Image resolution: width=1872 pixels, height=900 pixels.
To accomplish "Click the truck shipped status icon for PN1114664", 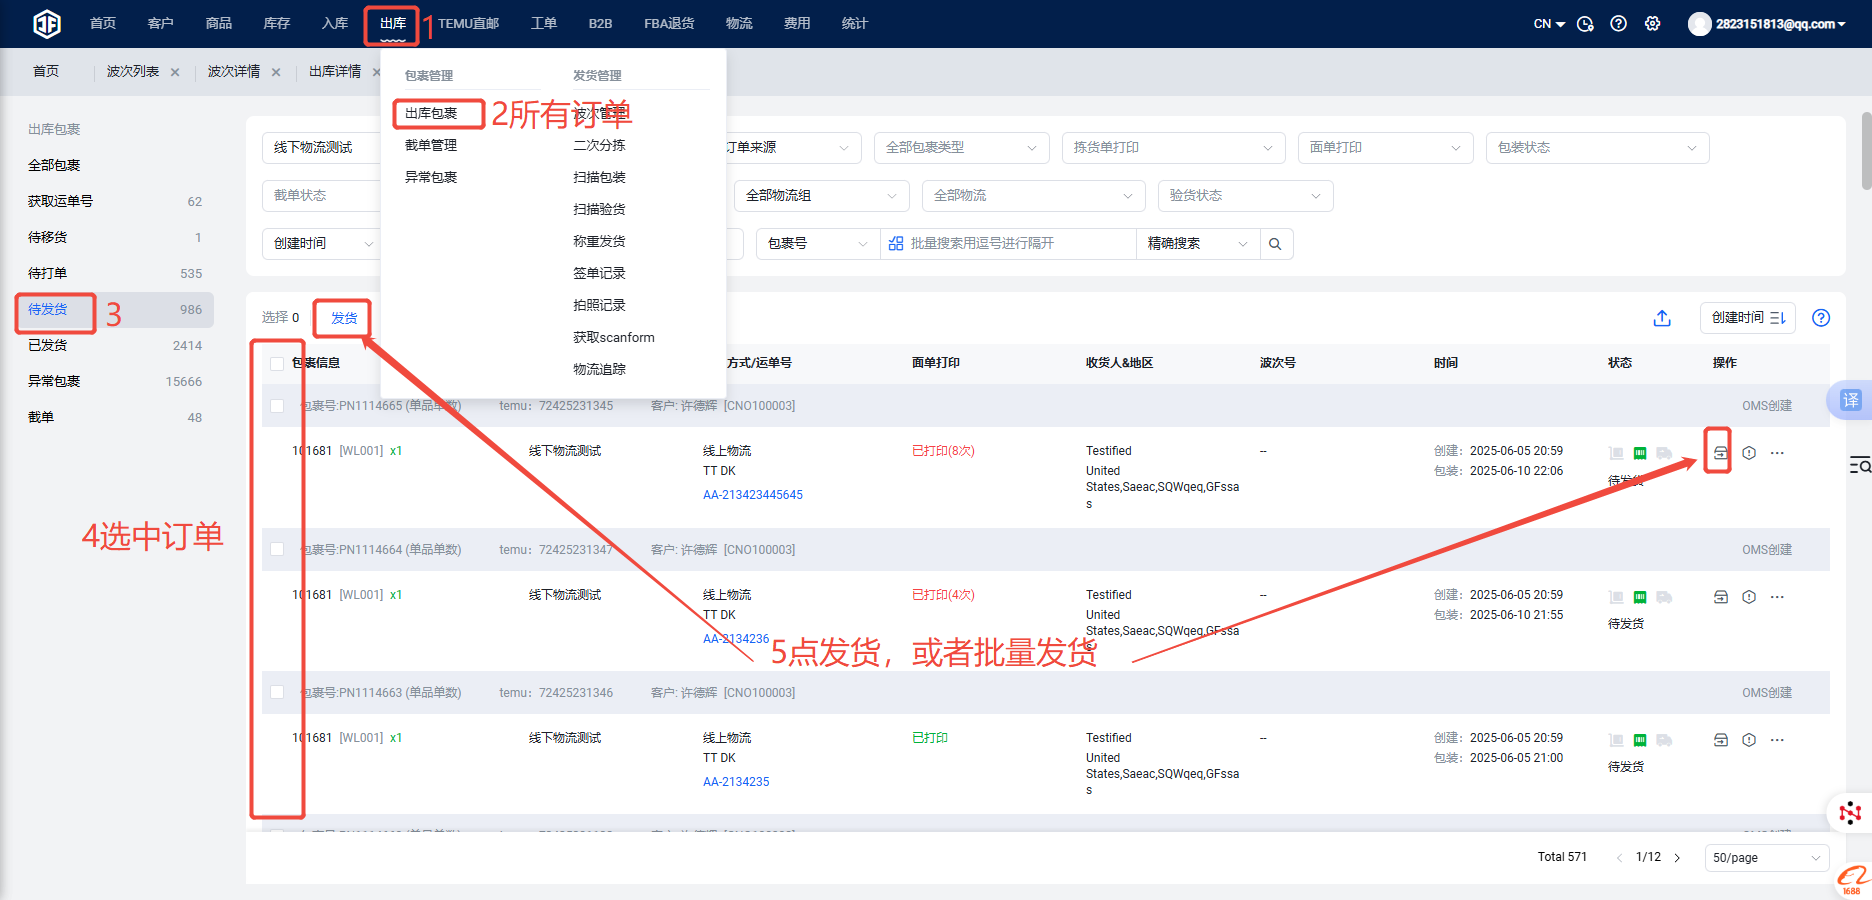I will pyautogui.click(x=1664, y=597).
